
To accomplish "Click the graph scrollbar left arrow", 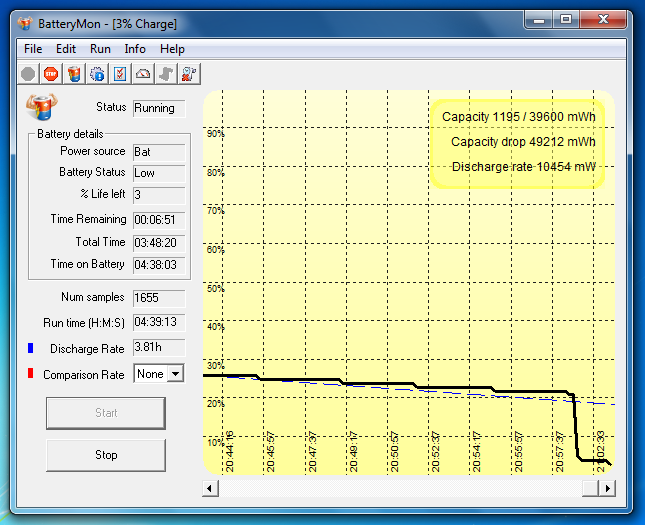I will tap(210, 489).
